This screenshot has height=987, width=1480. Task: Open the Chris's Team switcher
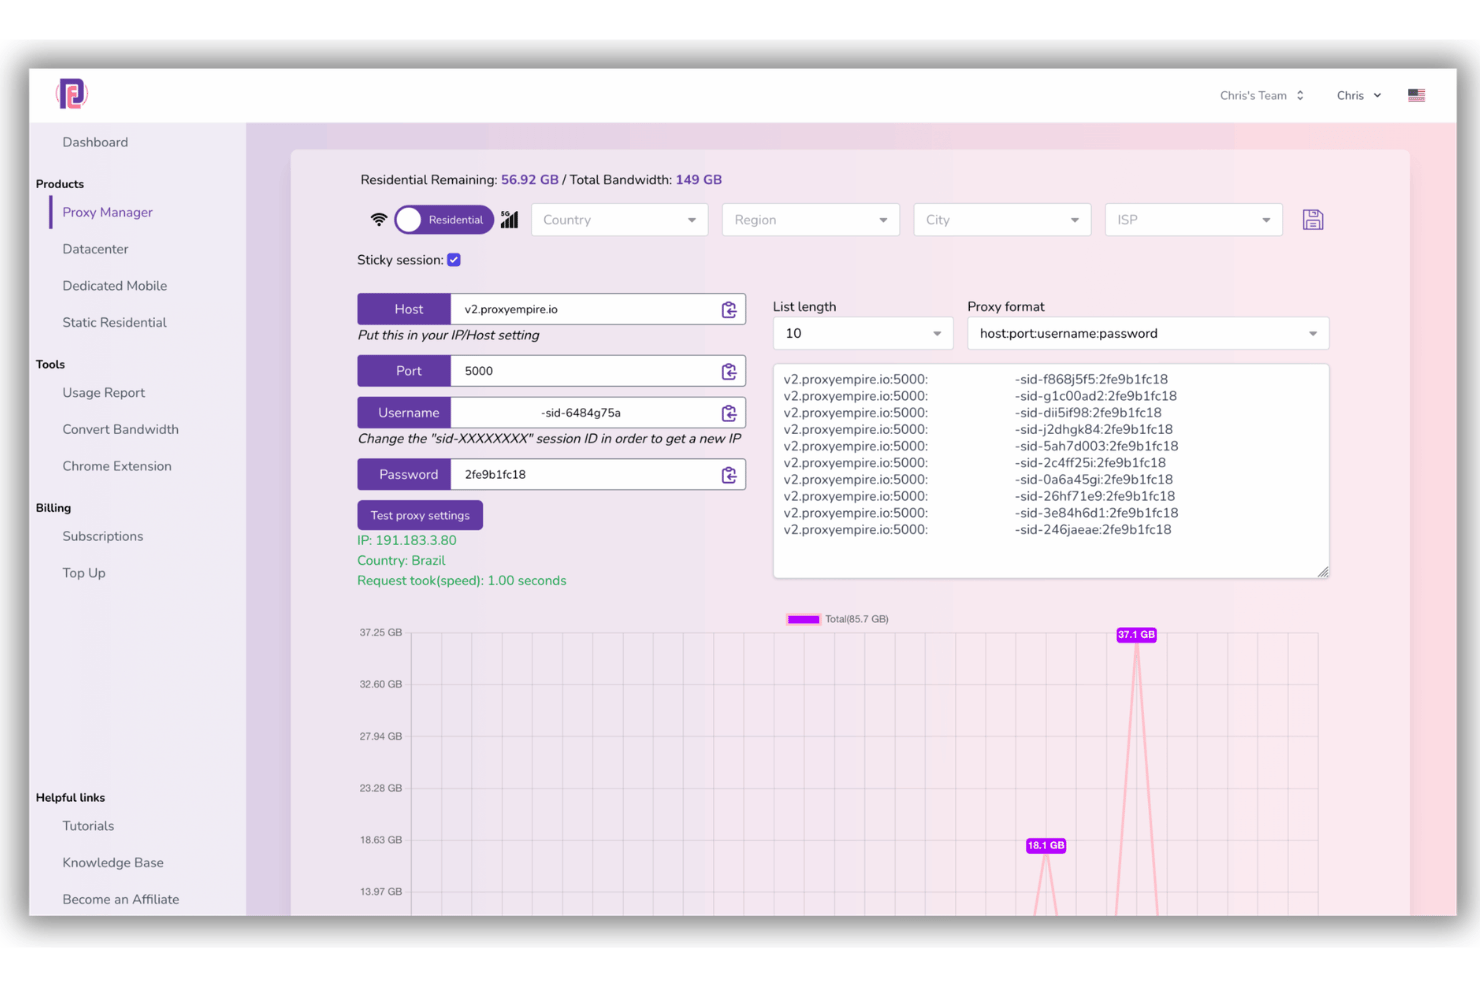coord(1262,95)
